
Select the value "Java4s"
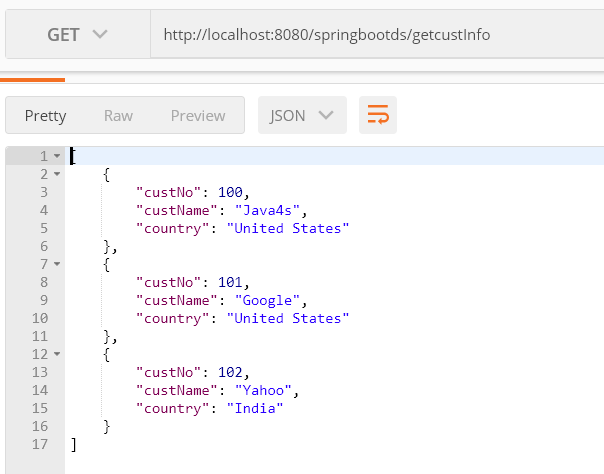[x=267, y=210]
